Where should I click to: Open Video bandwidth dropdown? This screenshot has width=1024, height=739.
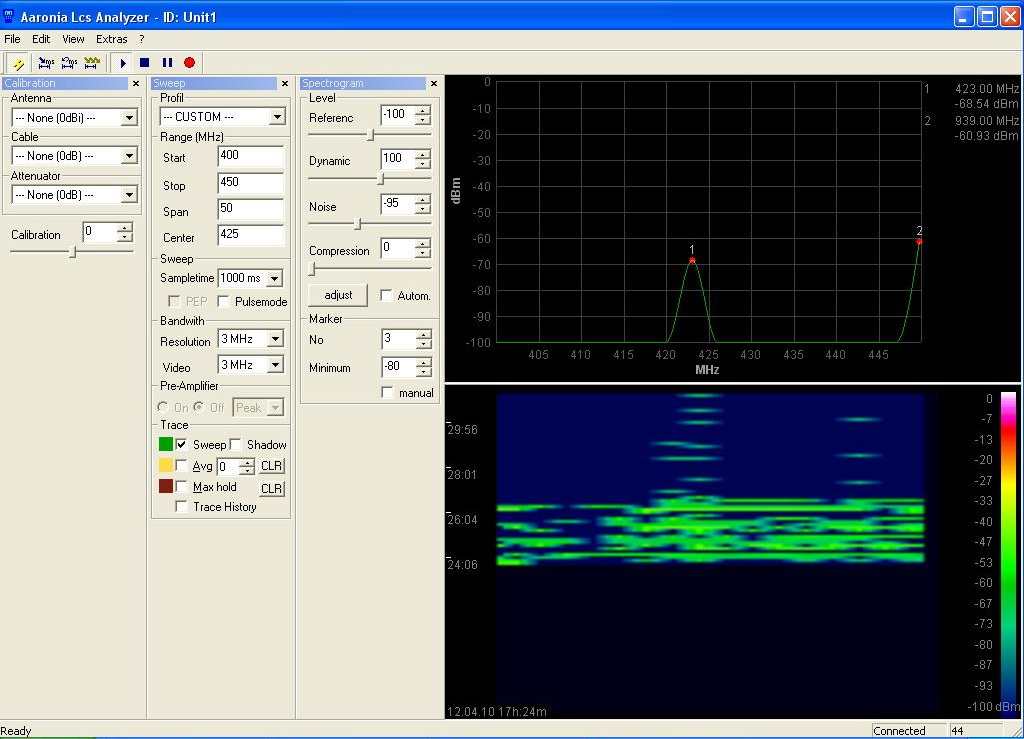click(276, 365)
